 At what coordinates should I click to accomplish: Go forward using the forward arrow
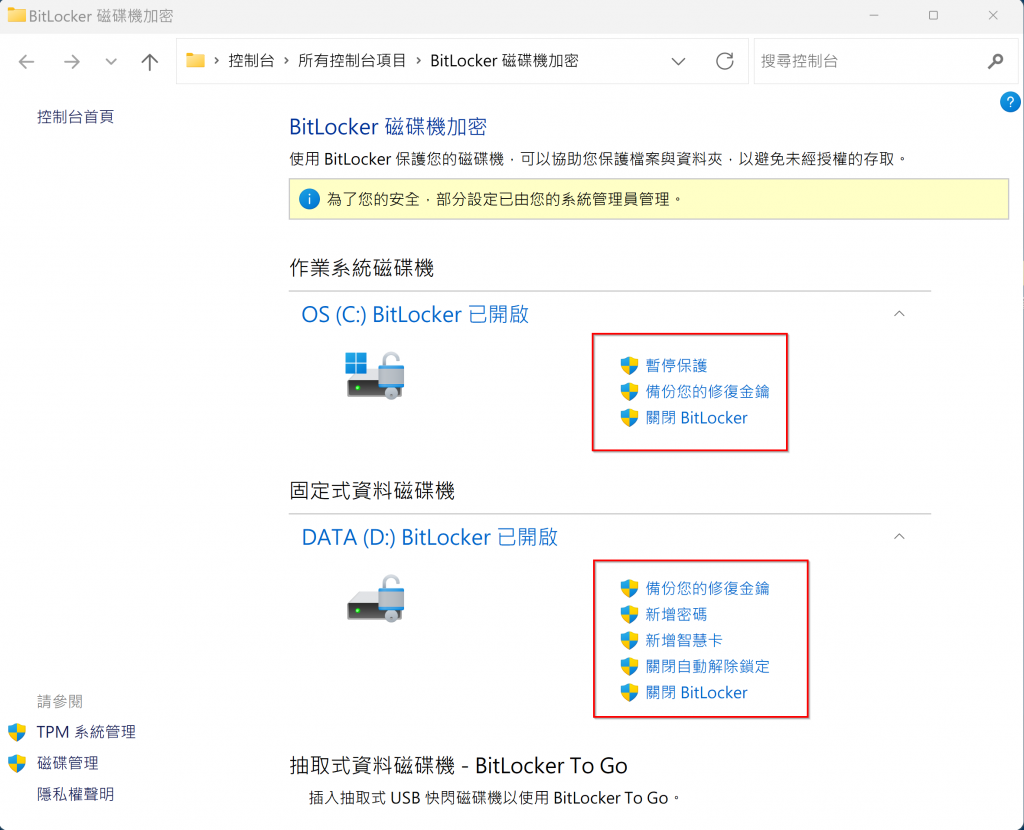(72, 61)
